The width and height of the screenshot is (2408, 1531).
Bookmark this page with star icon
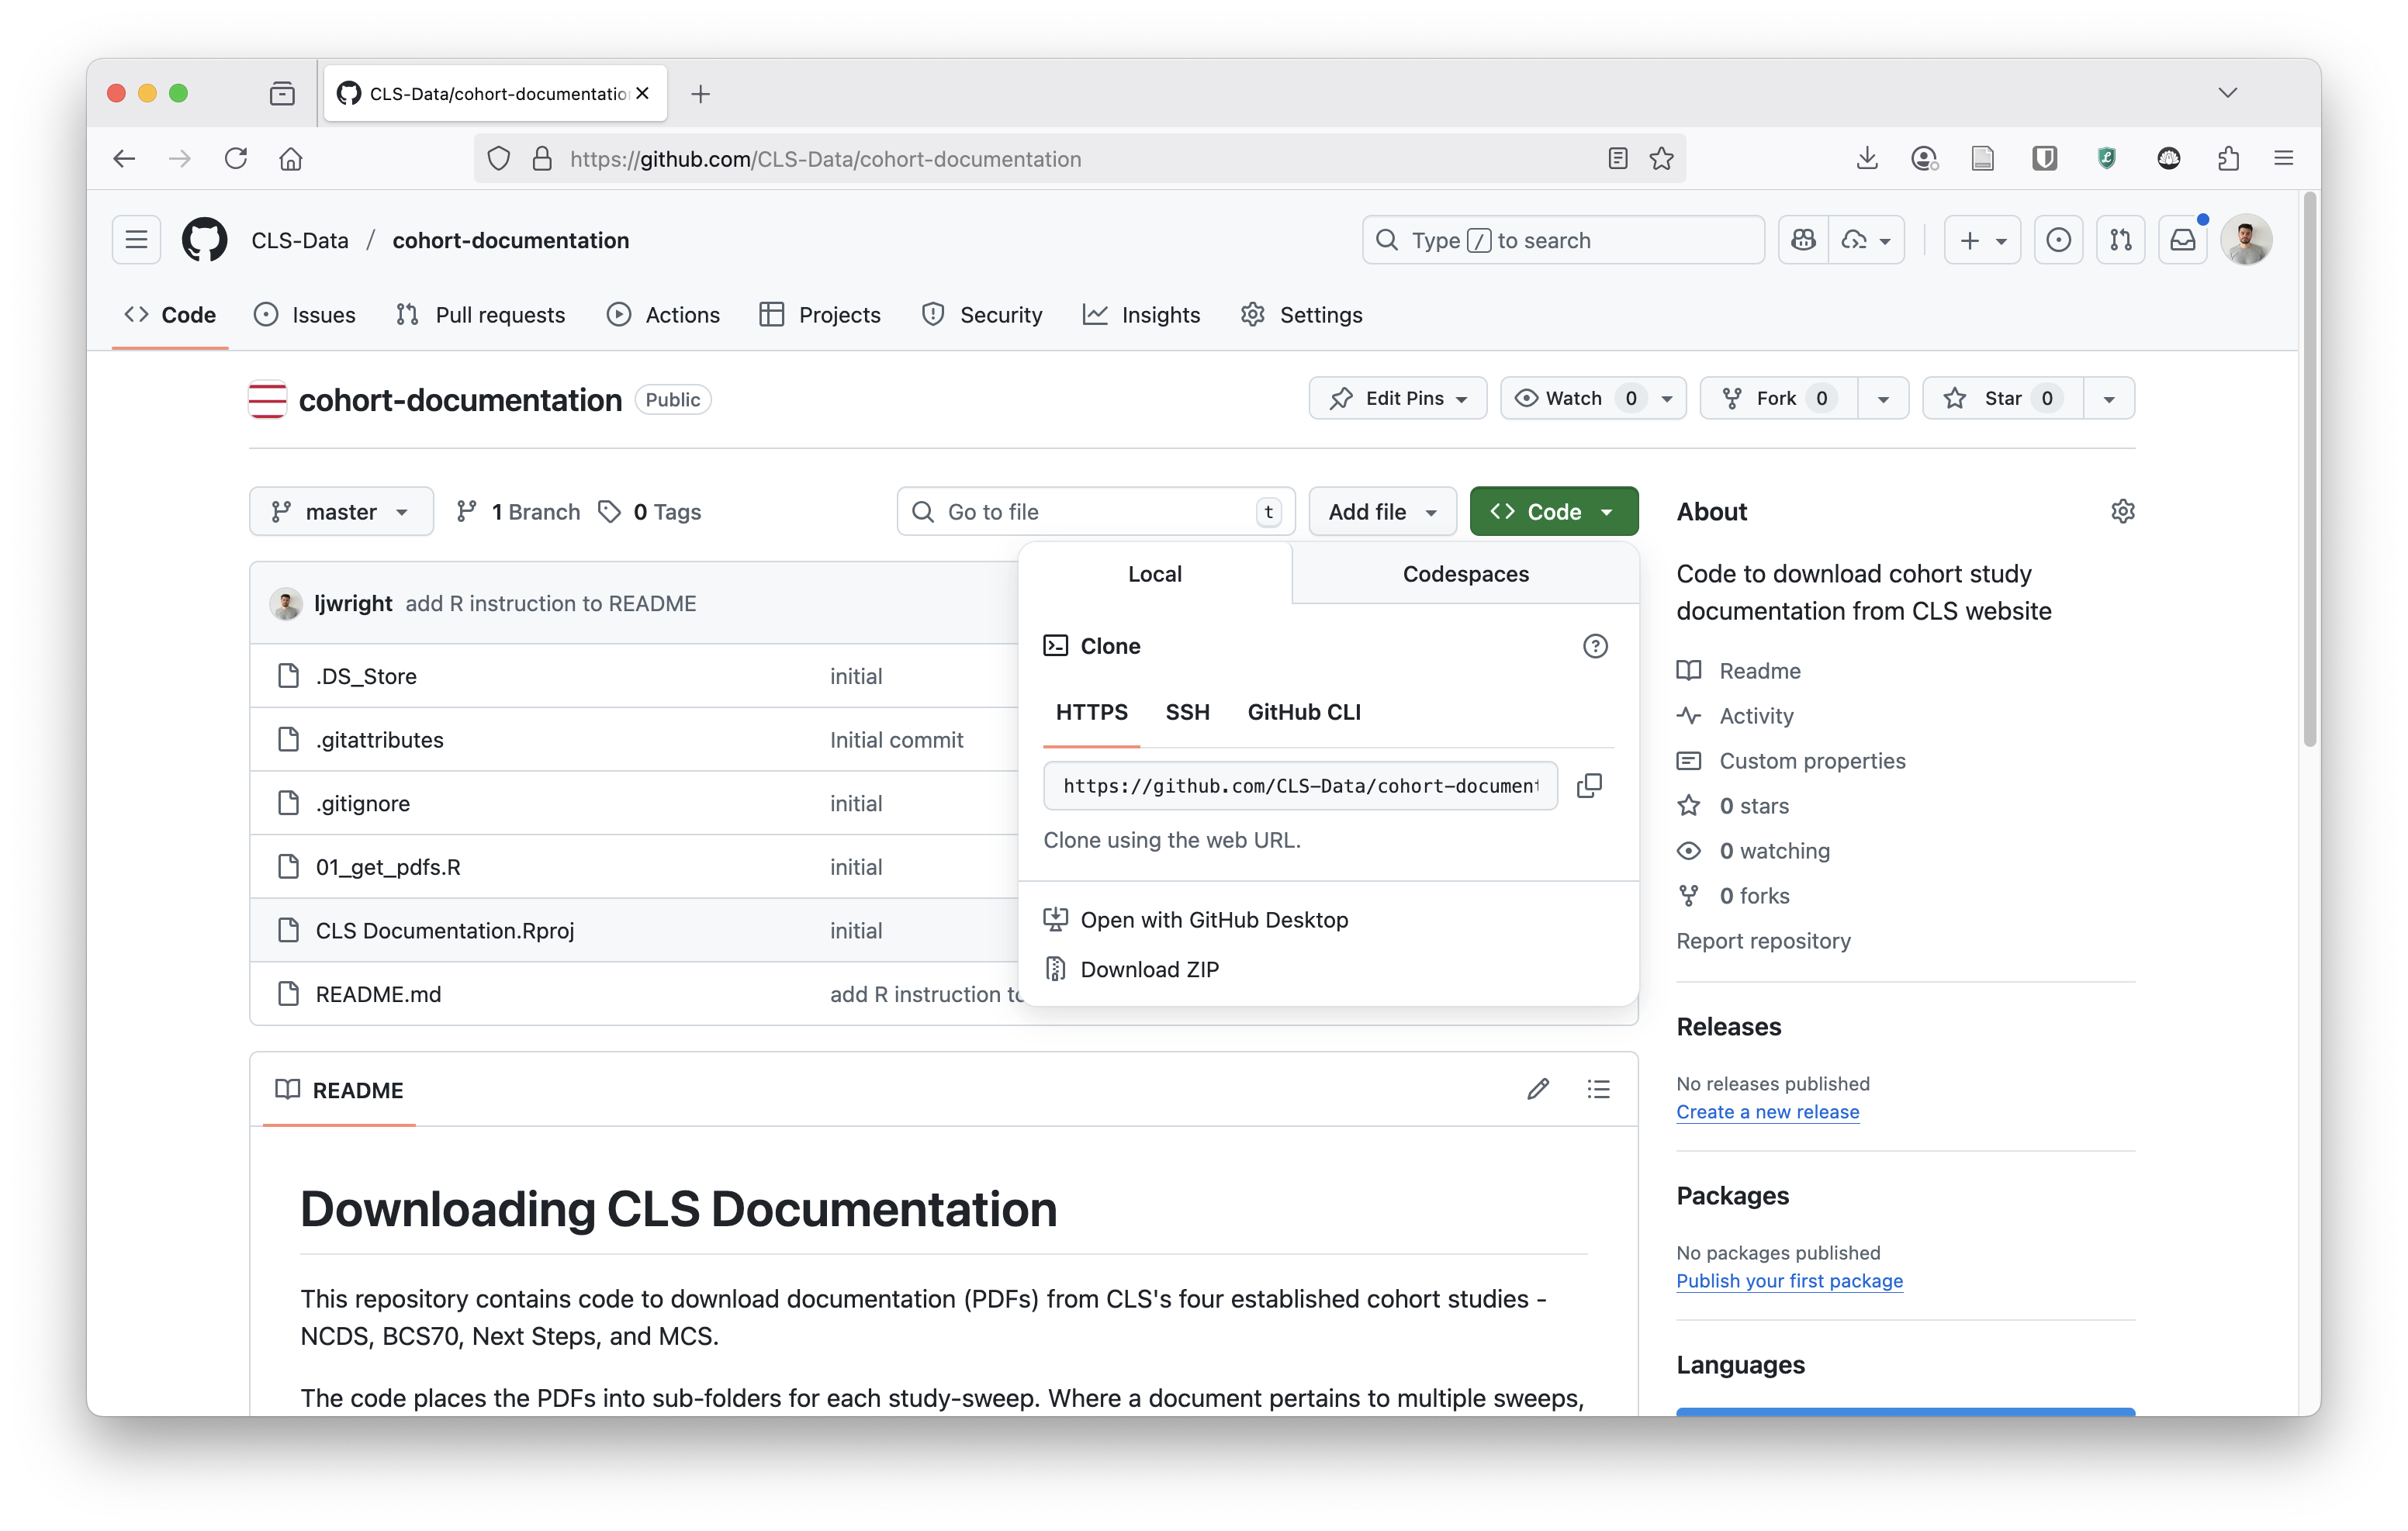[x=1661, y=158]
